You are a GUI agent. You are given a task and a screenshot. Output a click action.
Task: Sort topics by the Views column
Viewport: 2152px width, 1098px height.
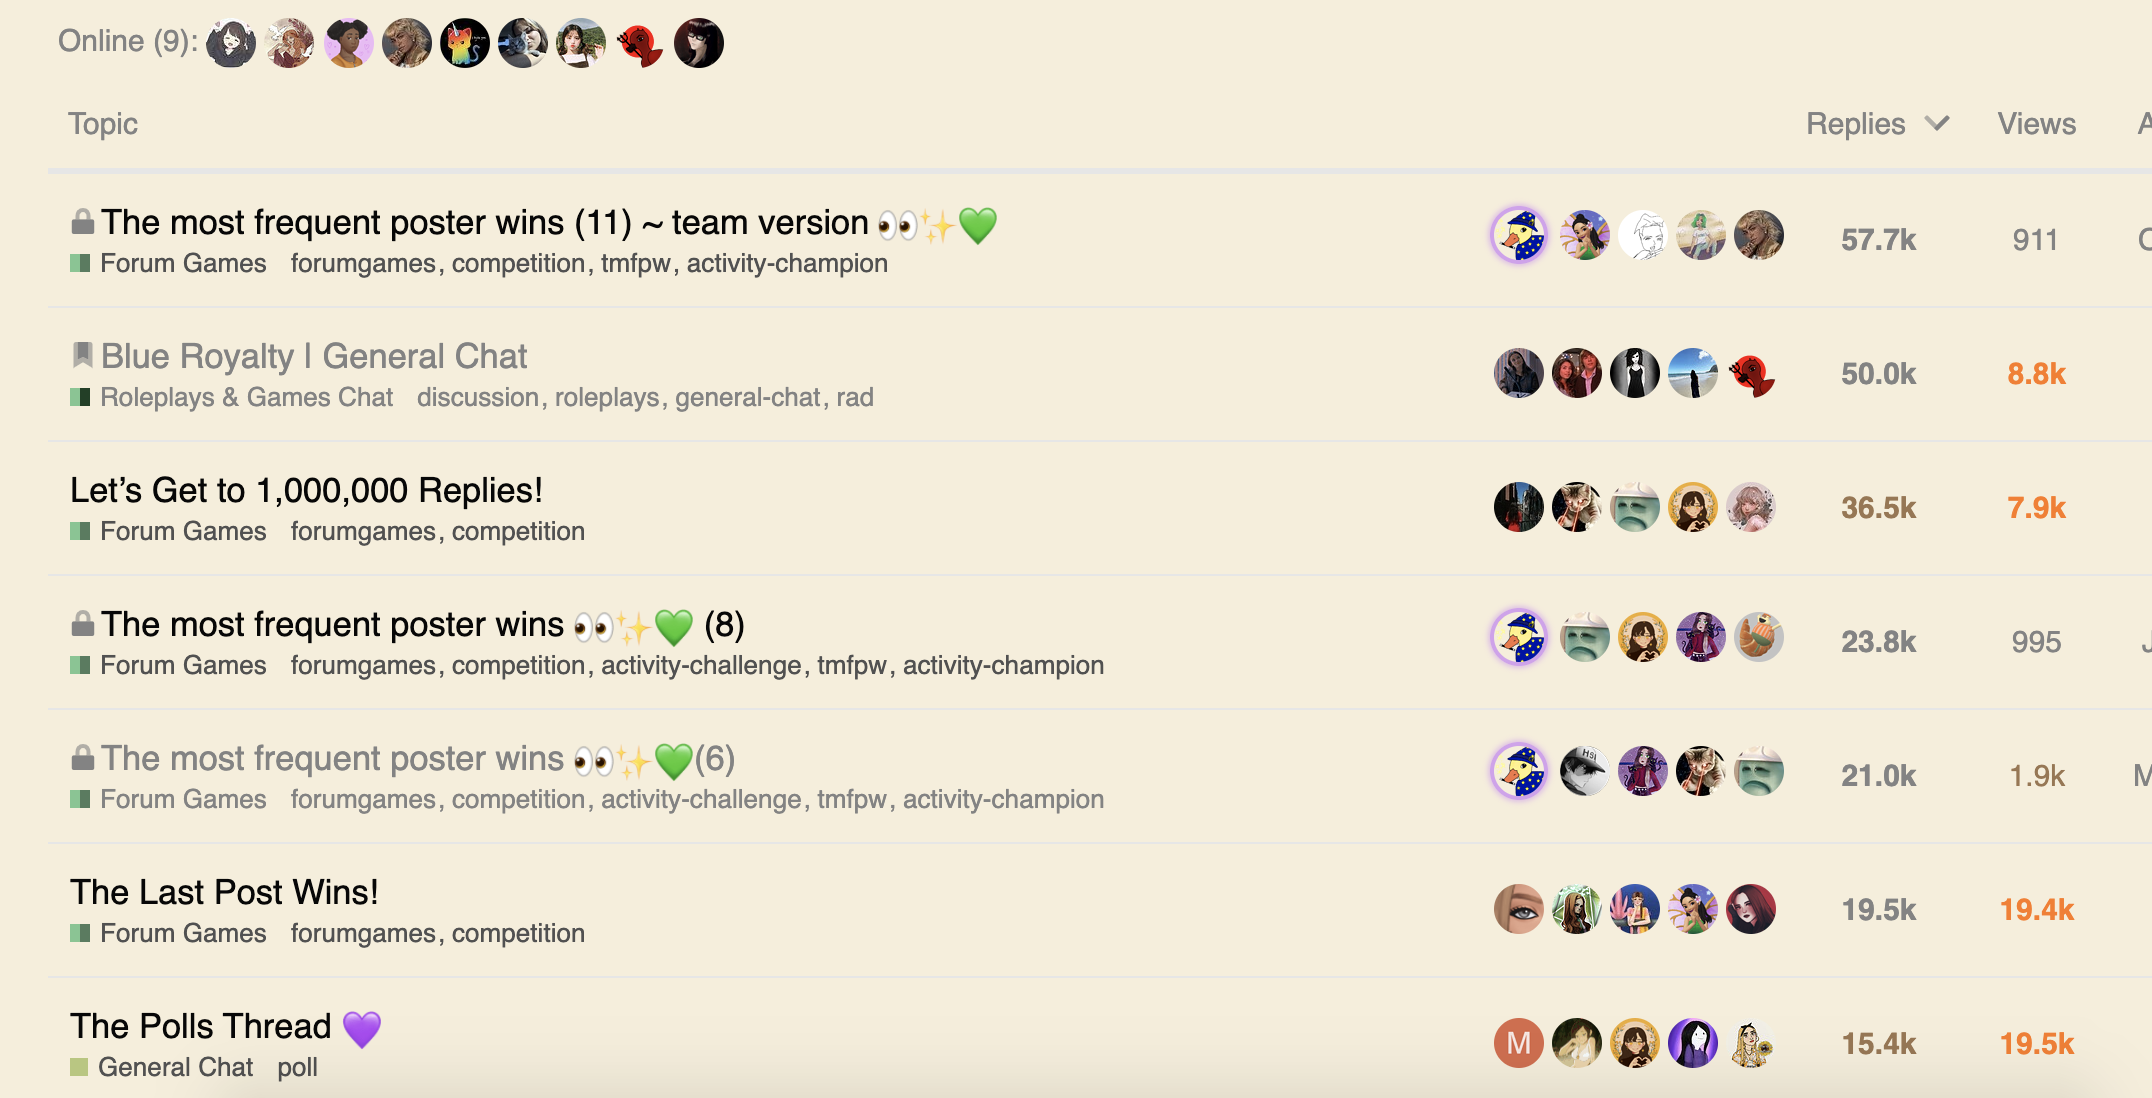(2037, 124)
